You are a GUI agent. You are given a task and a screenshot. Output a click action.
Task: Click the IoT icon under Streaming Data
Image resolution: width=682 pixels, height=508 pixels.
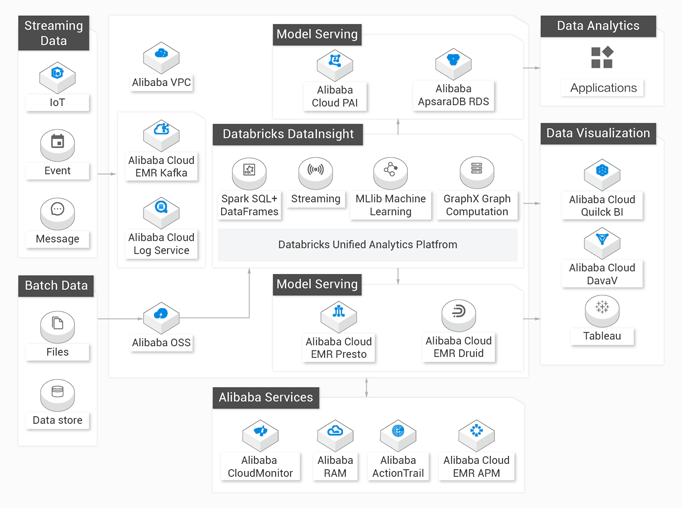[x=57, y=77]
